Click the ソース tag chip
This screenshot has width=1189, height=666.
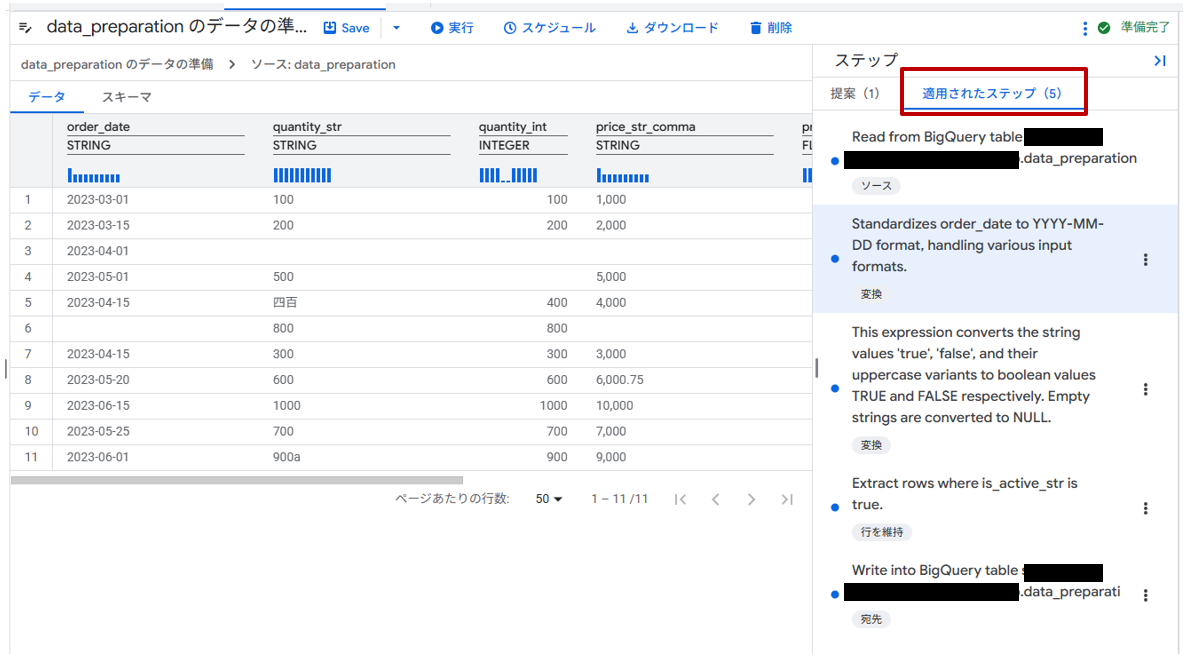(x=876, y=186)
